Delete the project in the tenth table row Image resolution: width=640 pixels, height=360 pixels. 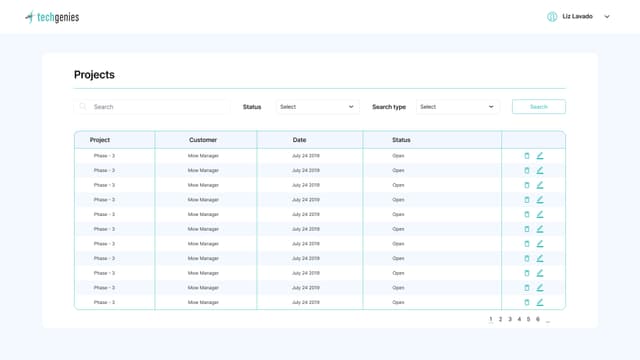pyautogui.click(x=527, y=288)
